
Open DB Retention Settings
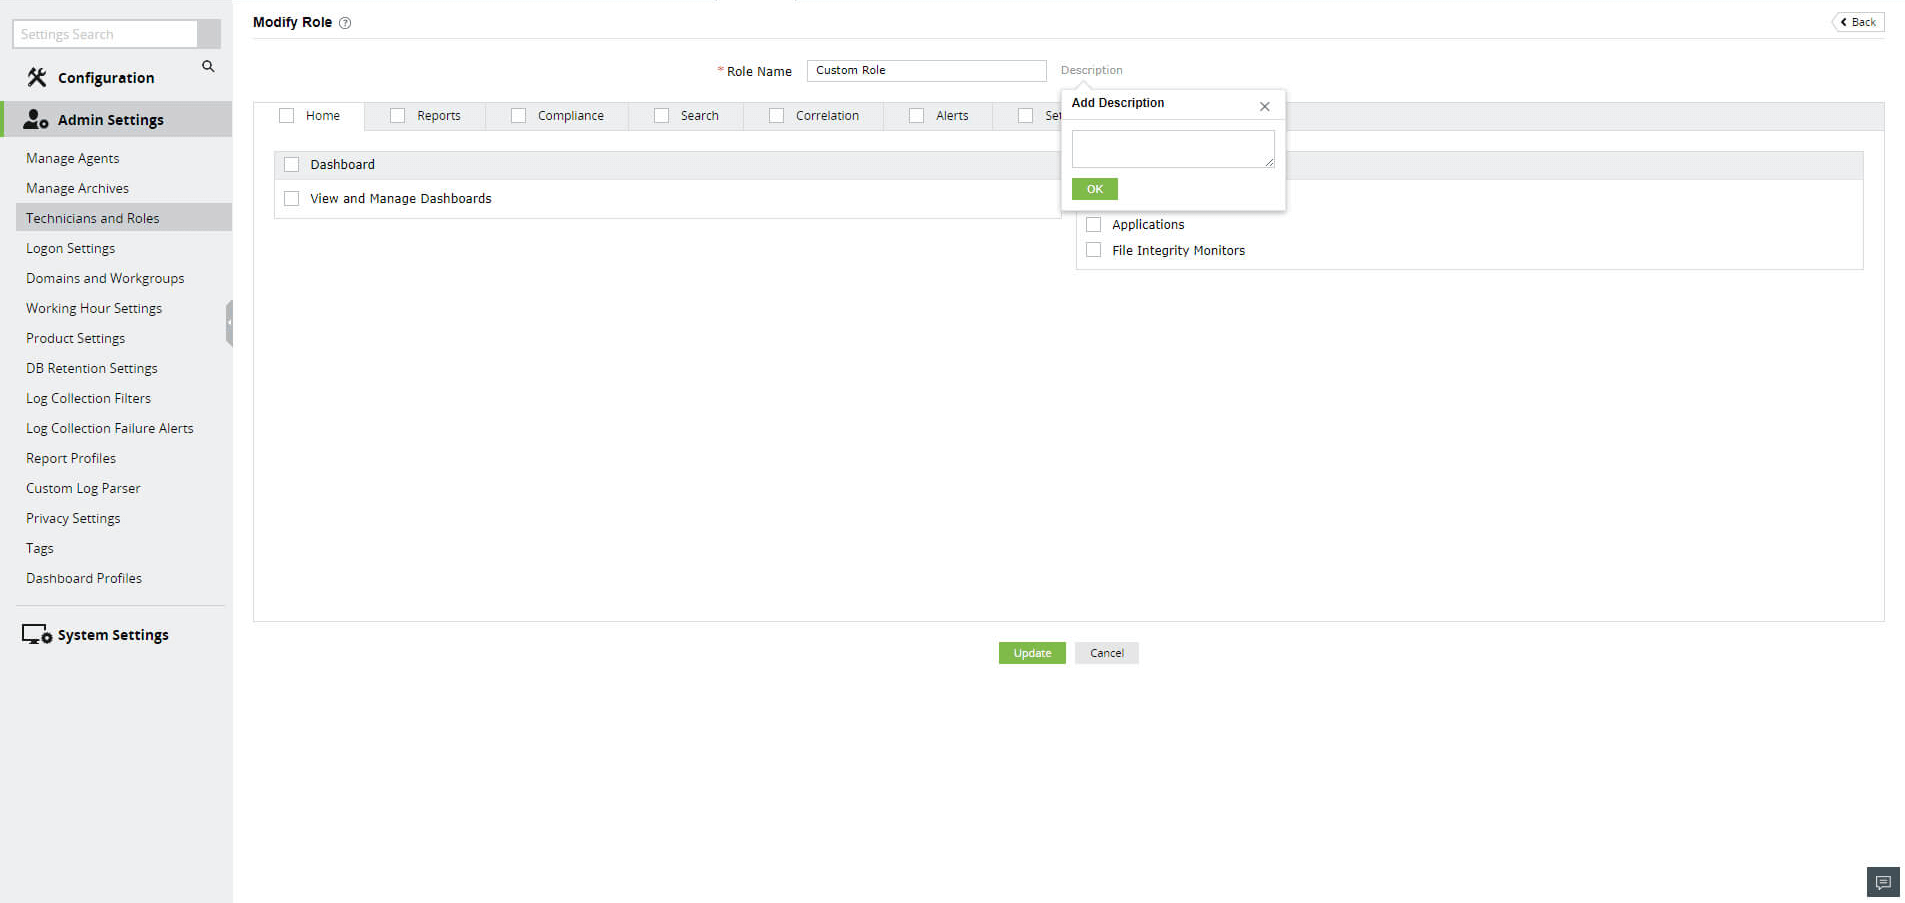tap(92, 368)
